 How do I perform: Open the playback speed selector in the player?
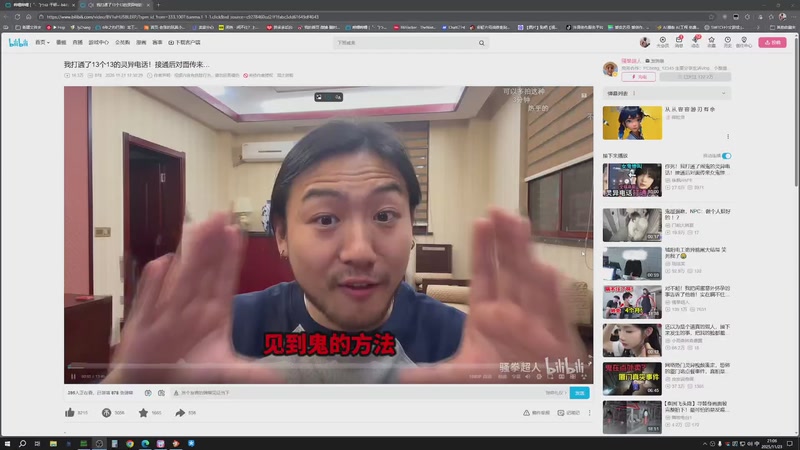pos(503,377)
